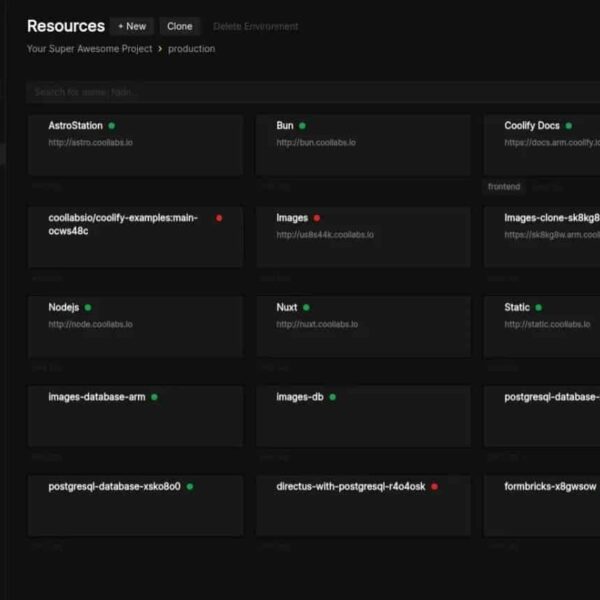Click the green status dot beside Coolify Docs
The height and width of the screenshot is (600, 600).
(x=569, y=126)
